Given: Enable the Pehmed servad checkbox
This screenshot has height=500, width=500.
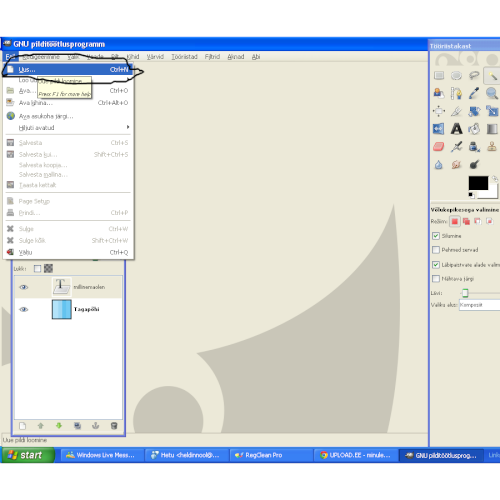Looking at the screenshot, I should click(x=436, y=250).
